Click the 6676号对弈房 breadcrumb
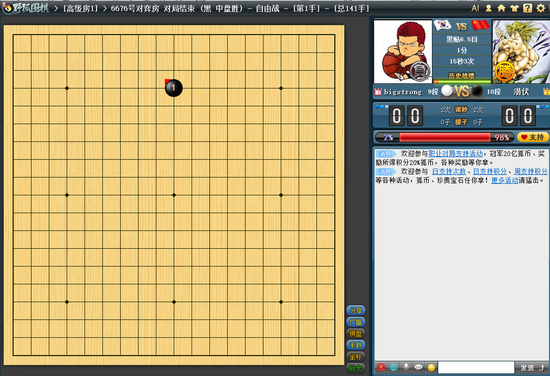Screen dimensions: 550x376 click(x=135, y=8)
